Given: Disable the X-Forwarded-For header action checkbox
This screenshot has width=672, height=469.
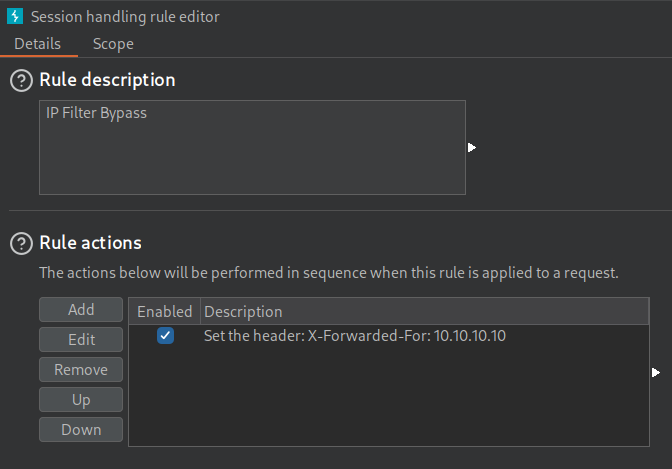Looking at the screenshot, I should tap(165, 336).
